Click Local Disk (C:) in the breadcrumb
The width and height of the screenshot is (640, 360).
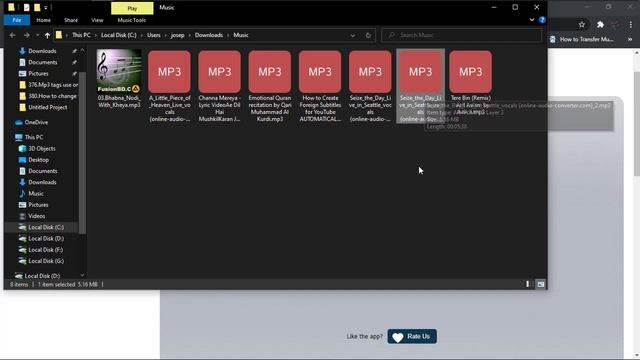click(118, 35)
